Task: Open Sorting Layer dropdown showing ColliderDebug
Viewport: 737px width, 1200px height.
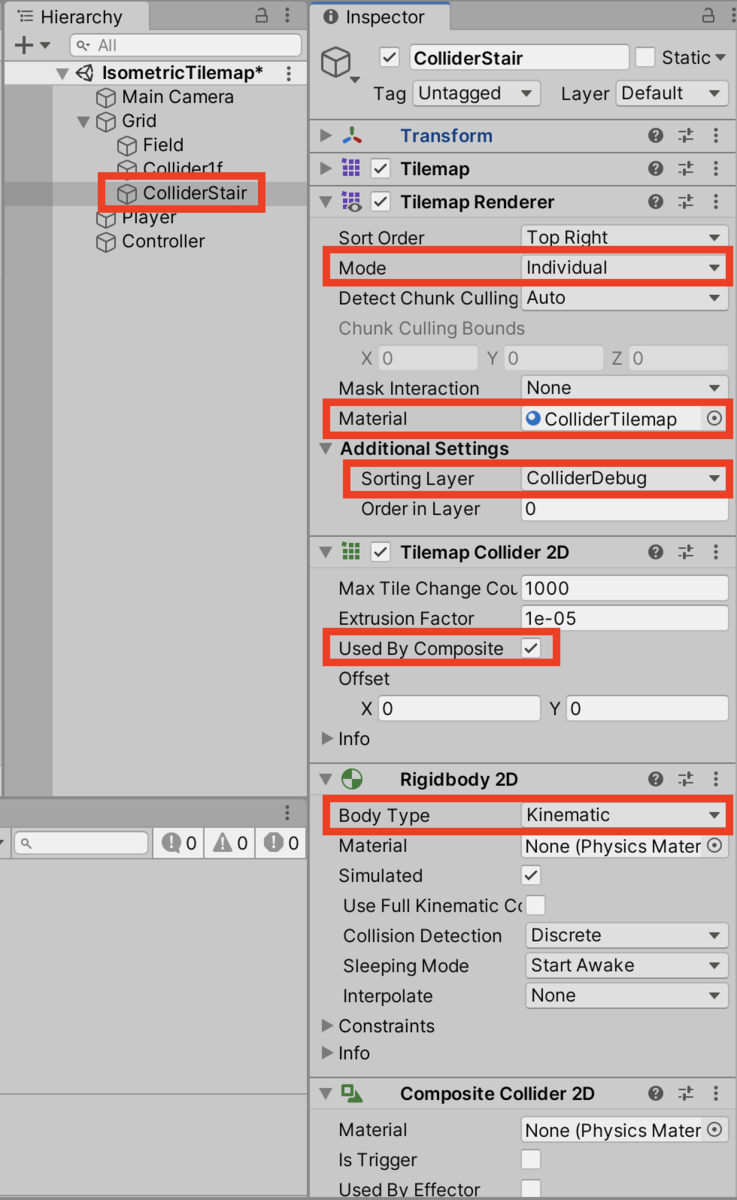Action: coord(625,478)
